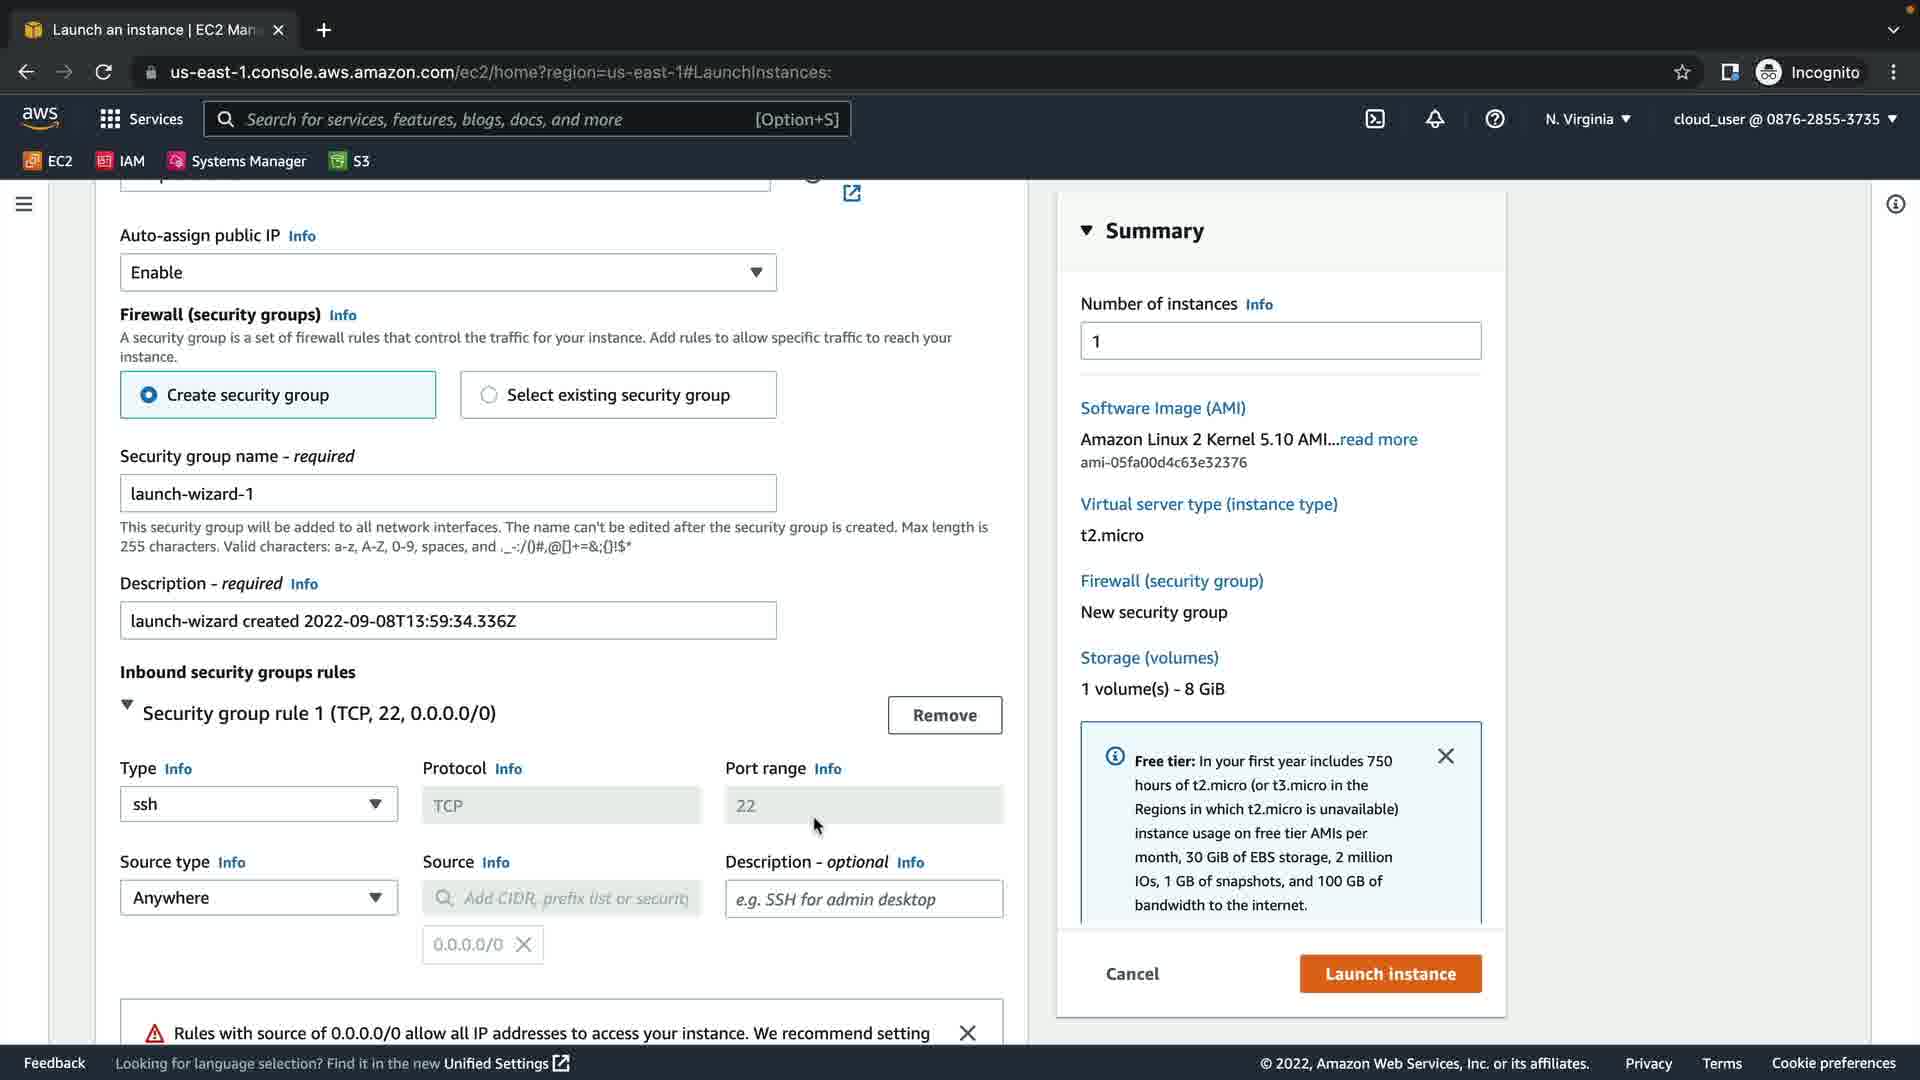Open Source type Anywhere dropdown
The image size is (1920, 1080).
[x=258, y=898]
